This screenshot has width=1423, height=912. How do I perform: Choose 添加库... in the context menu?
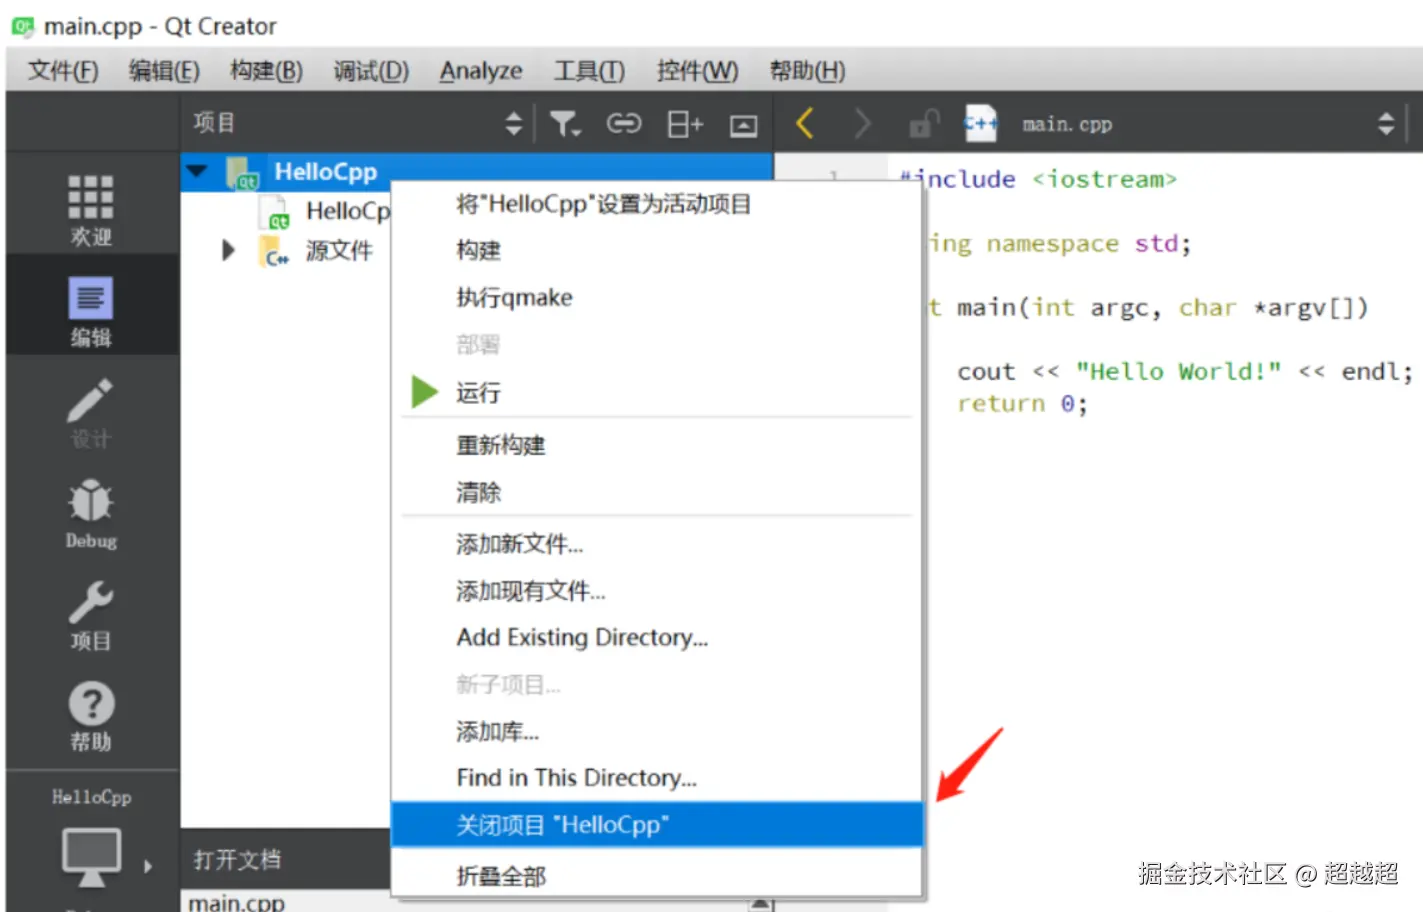[656, 731]
